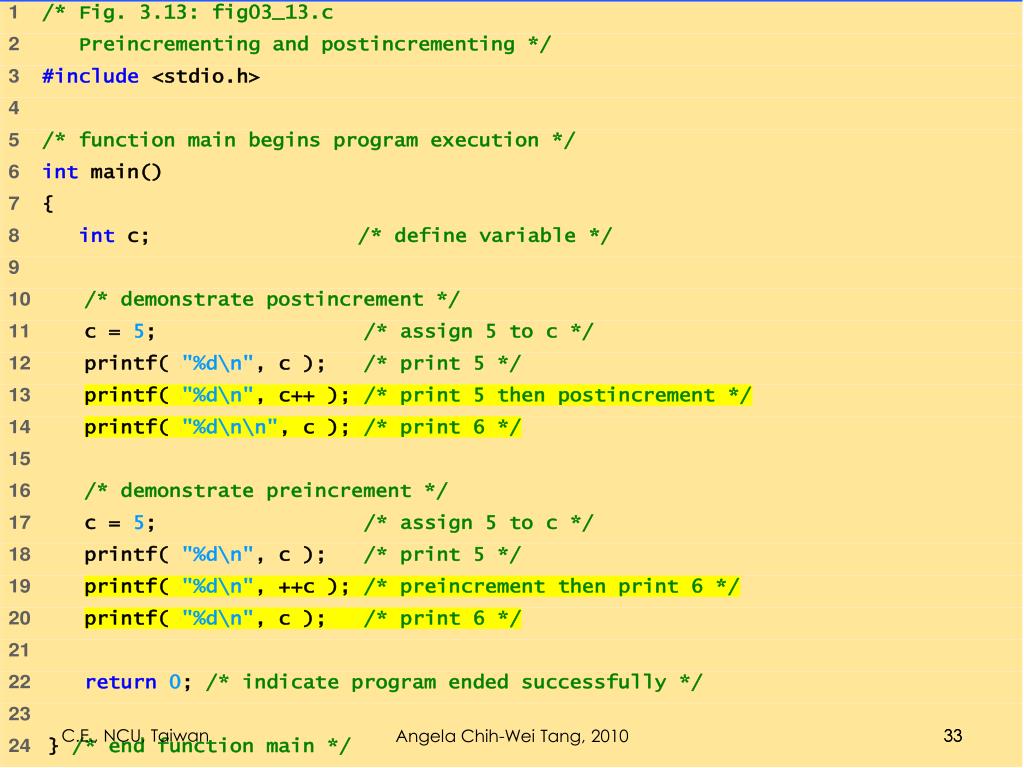Click the highlighted printf with c++
This screenshot has height=768, width=1024.
(x=217, y=395)
